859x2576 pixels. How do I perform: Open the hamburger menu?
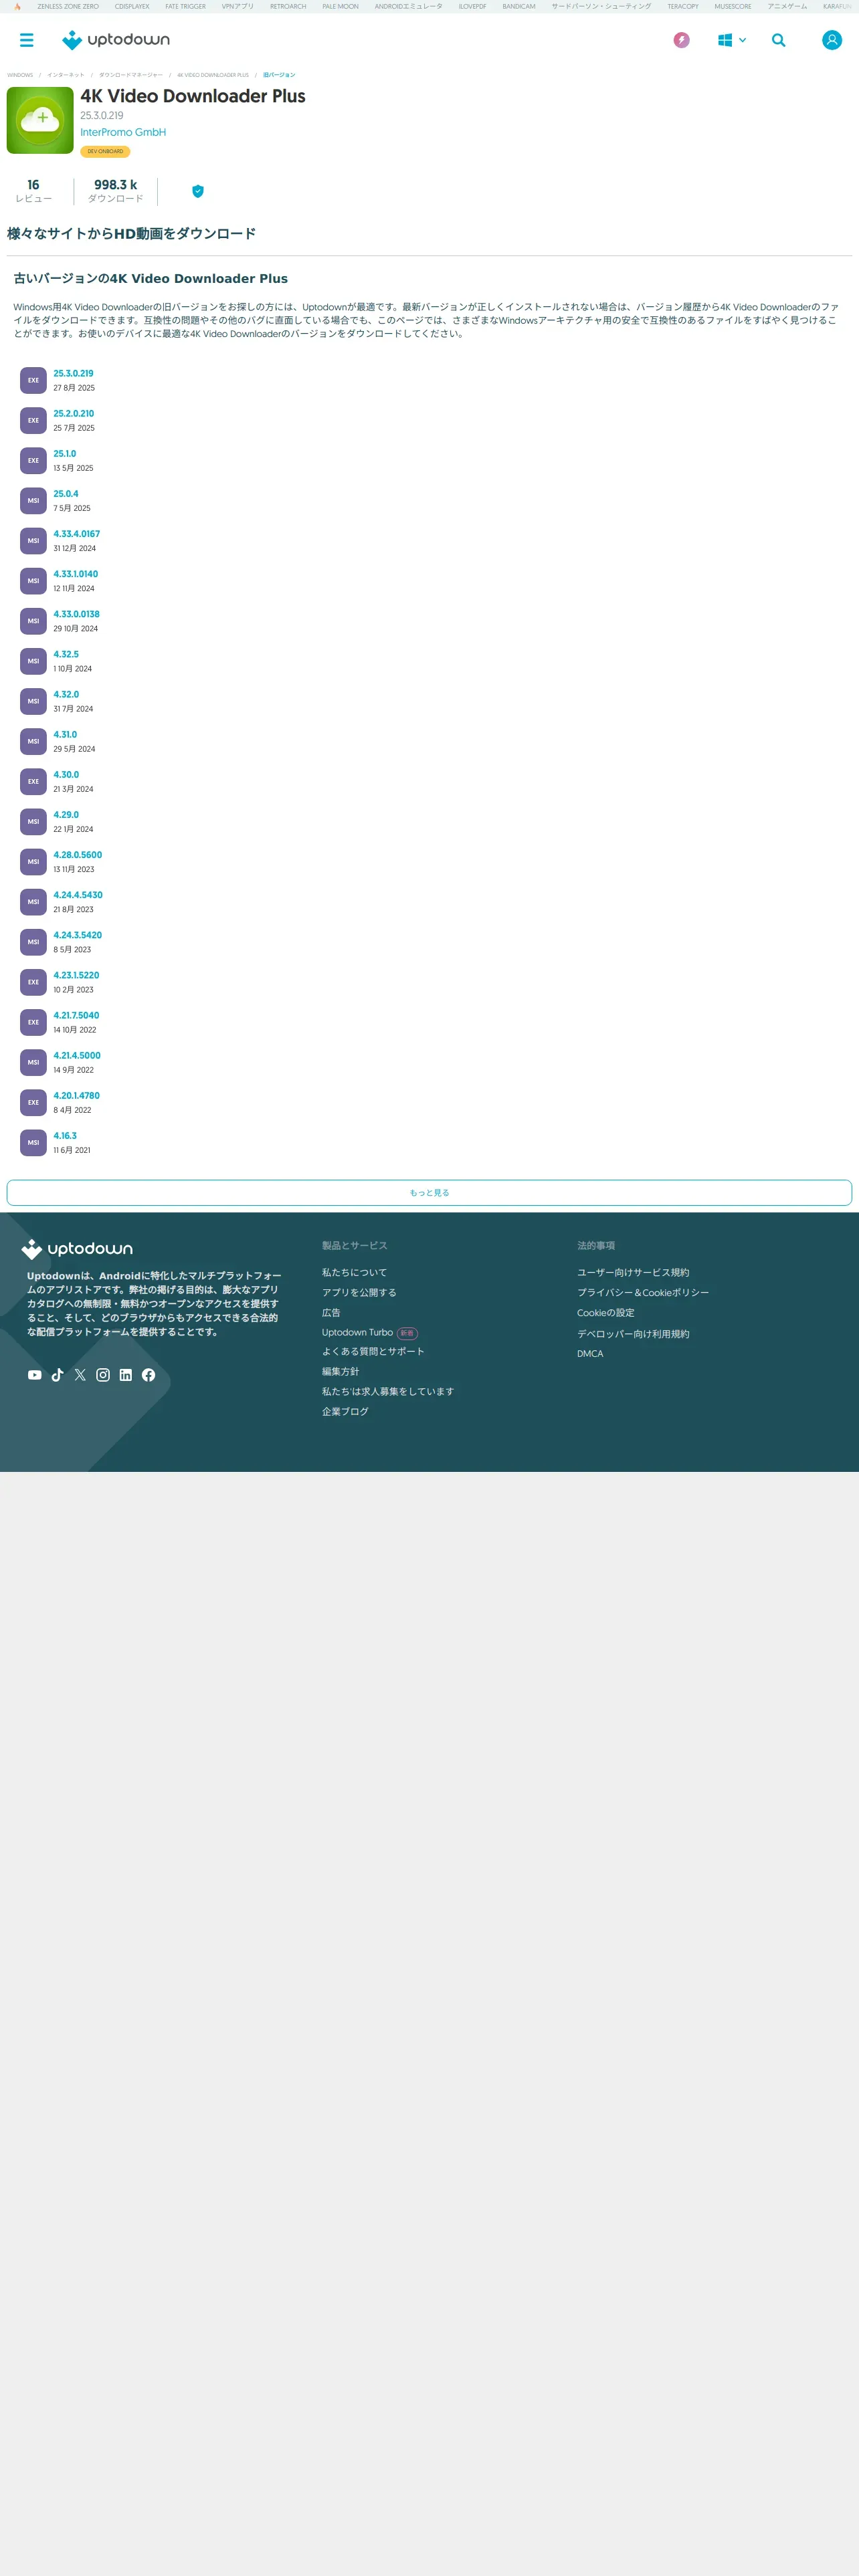(27, 40)
